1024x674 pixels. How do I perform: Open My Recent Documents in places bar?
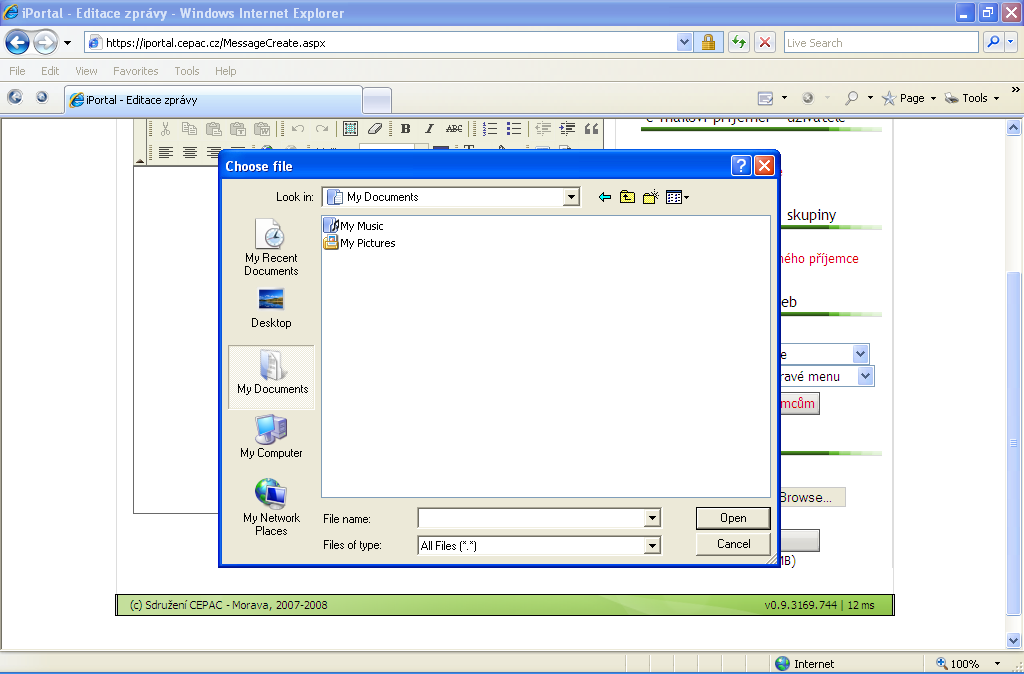(271, 248)
